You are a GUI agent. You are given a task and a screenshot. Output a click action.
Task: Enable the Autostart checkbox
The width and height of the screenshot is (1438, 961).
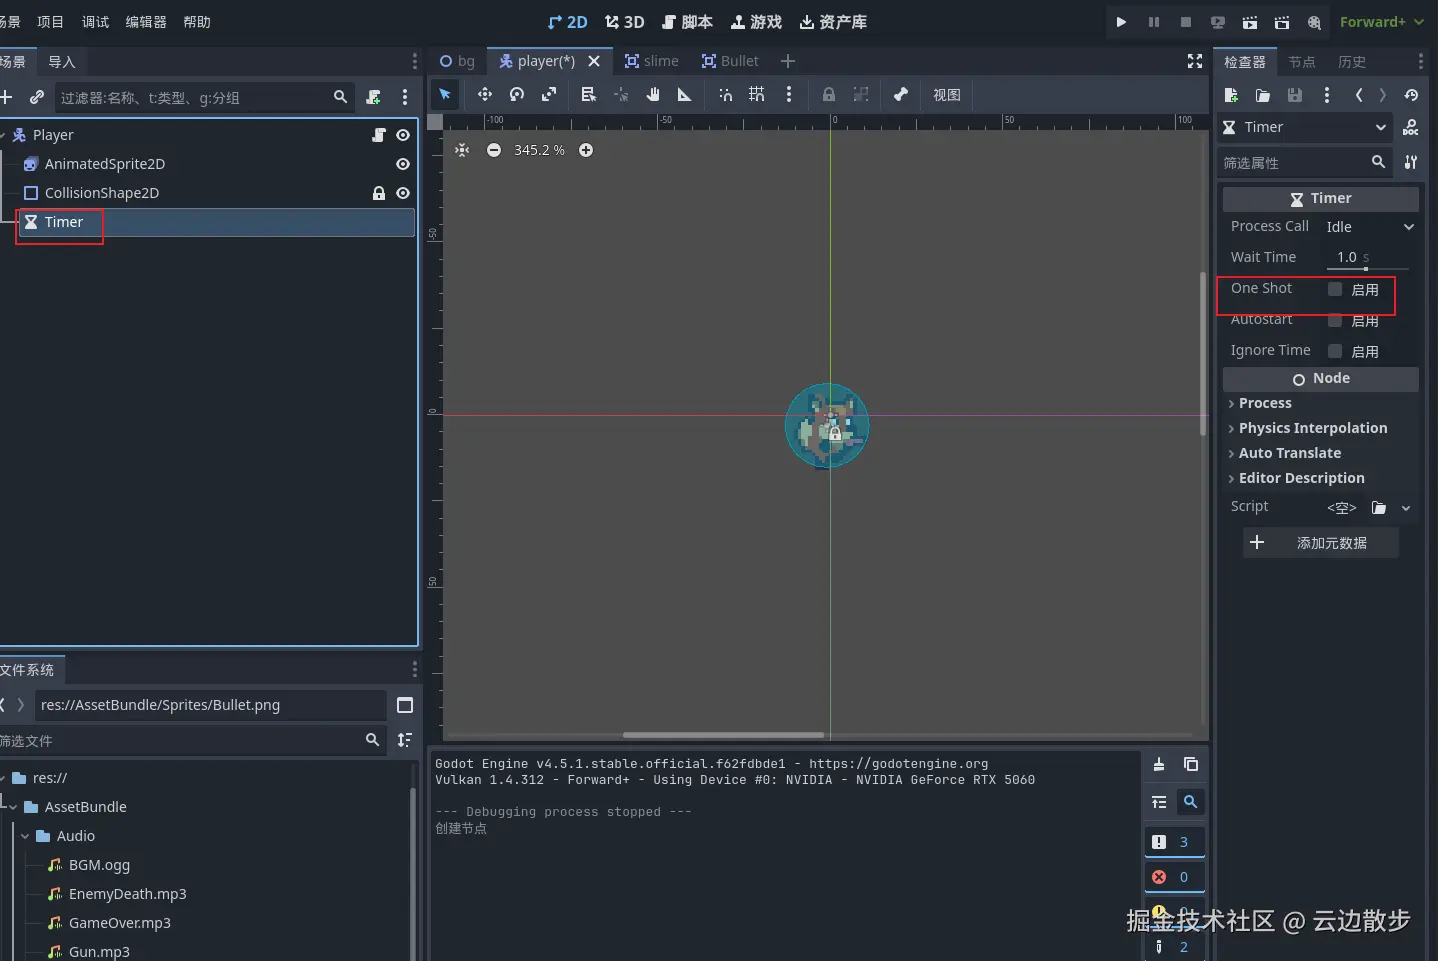tap(1335, 321)
